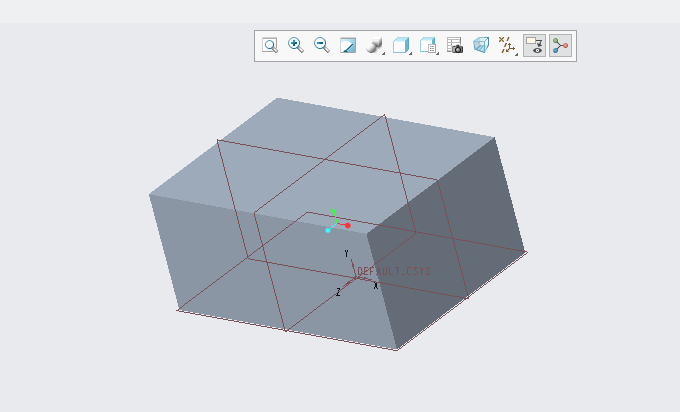Repaint the graphics window
Image resolution: width=680 pixels, height=412 pixels.
point(348,45)
